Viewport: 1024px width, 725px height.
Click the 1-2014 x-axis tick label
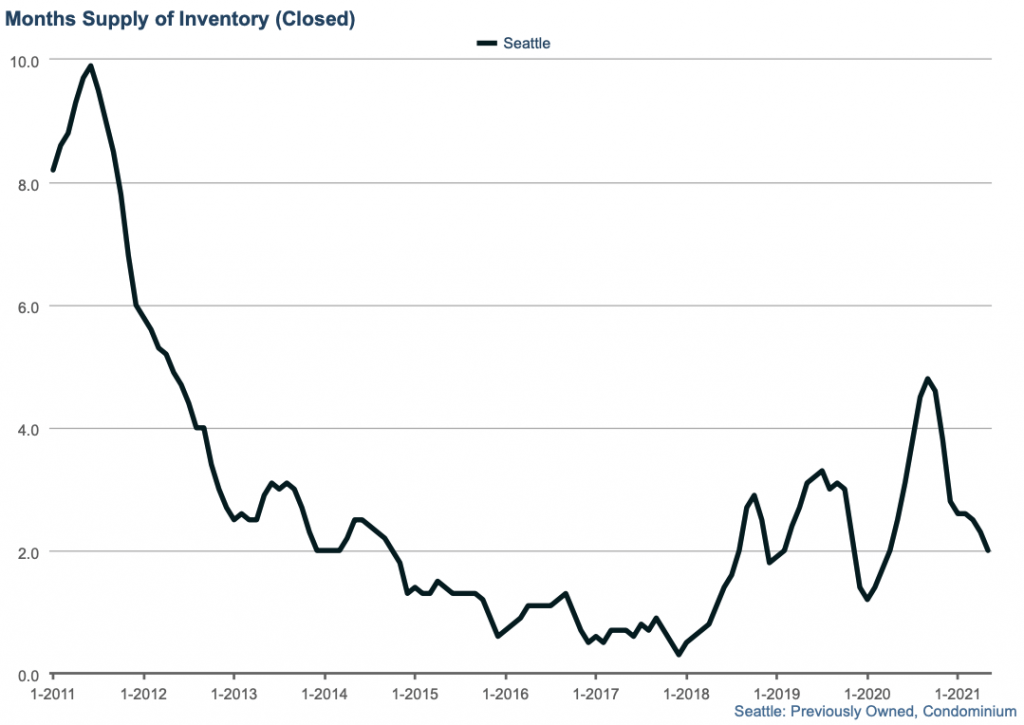(324, 693)
